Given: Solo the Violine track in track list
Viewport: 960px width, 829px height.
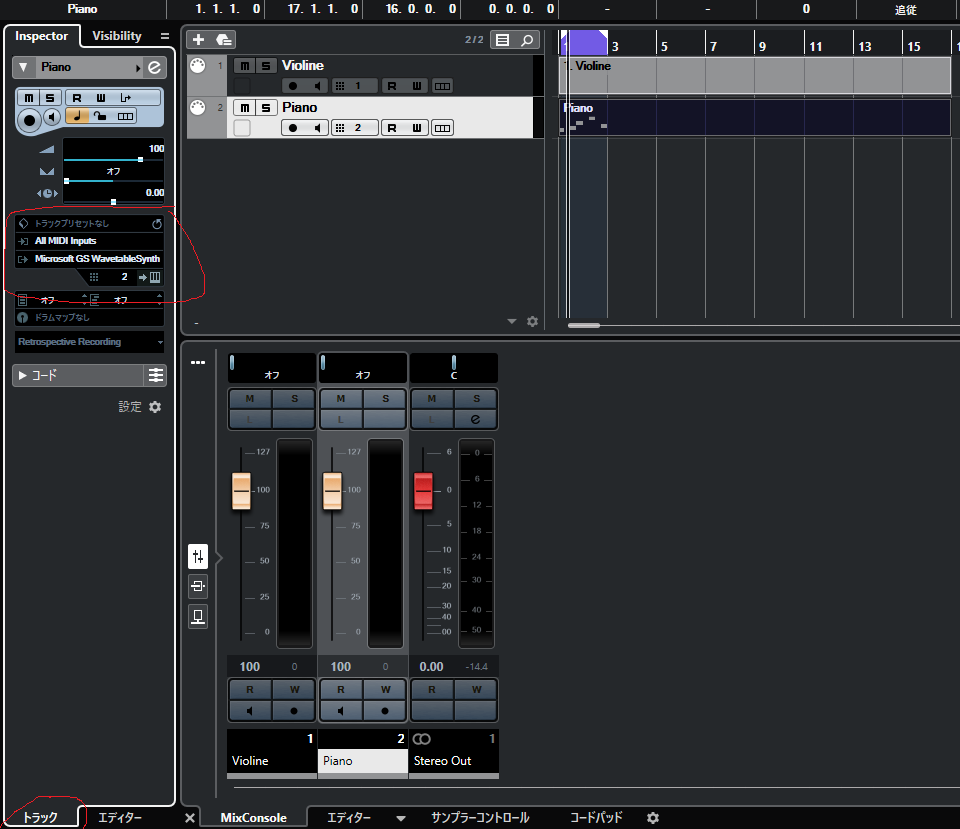Looking at the screenshot, I should point(266,66).
